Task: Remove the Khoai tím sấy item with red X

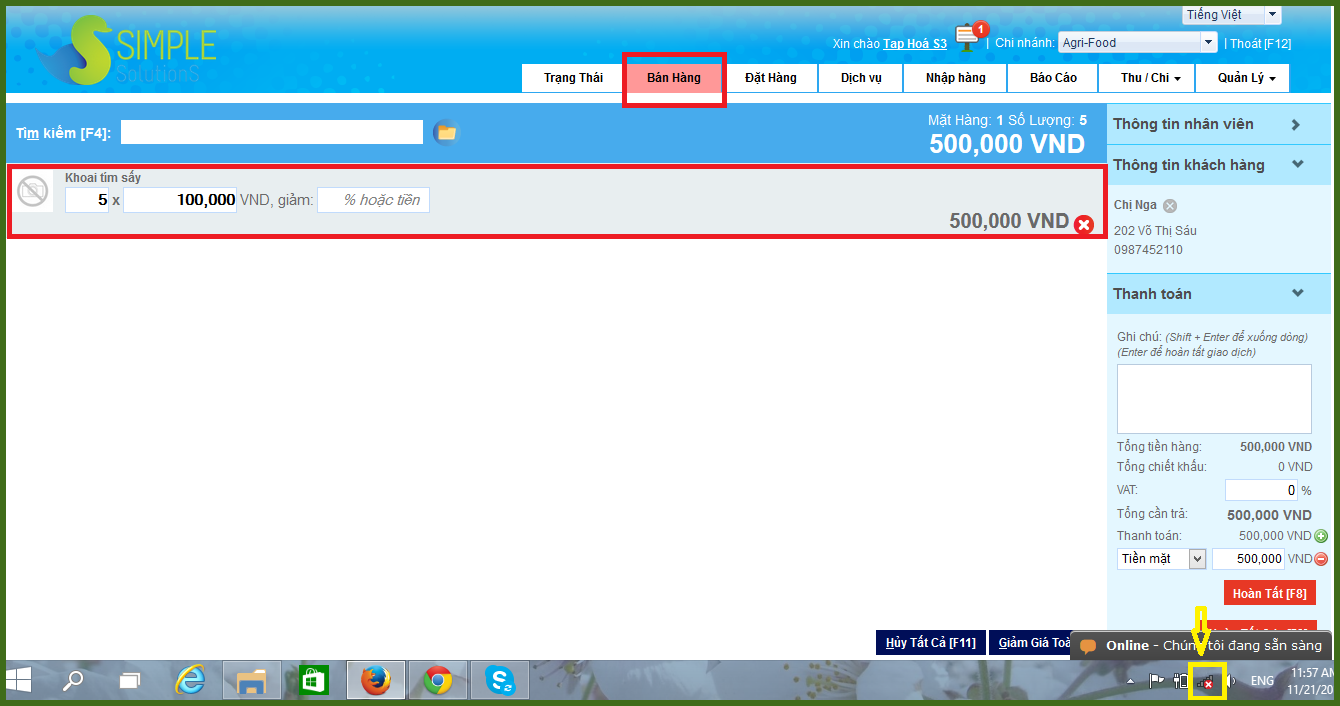Action: tap(1083, 224)
